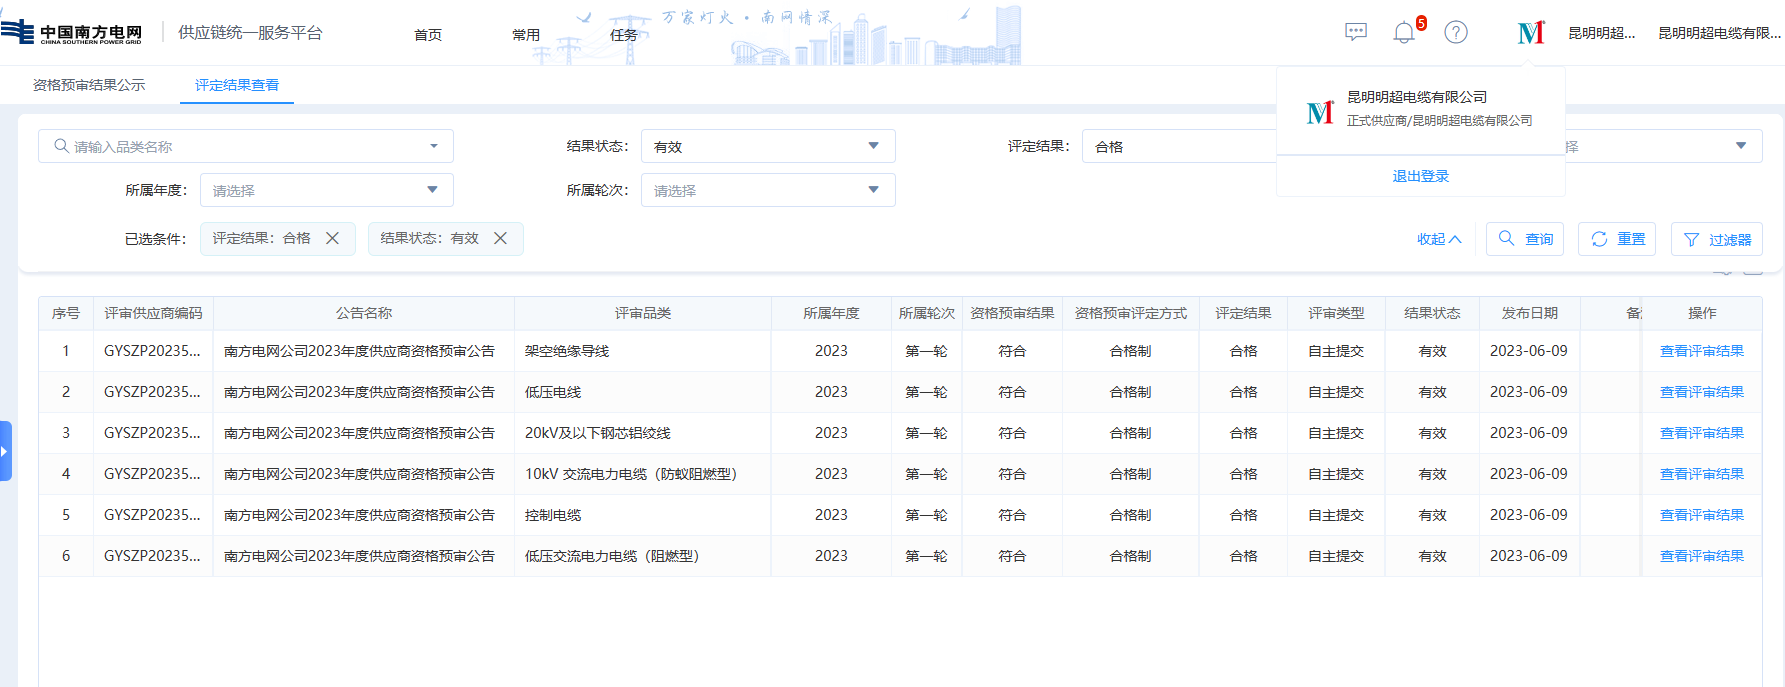
Task: Switch to 资格预审结果公示 tab
Action: click(x=89, y=86)
